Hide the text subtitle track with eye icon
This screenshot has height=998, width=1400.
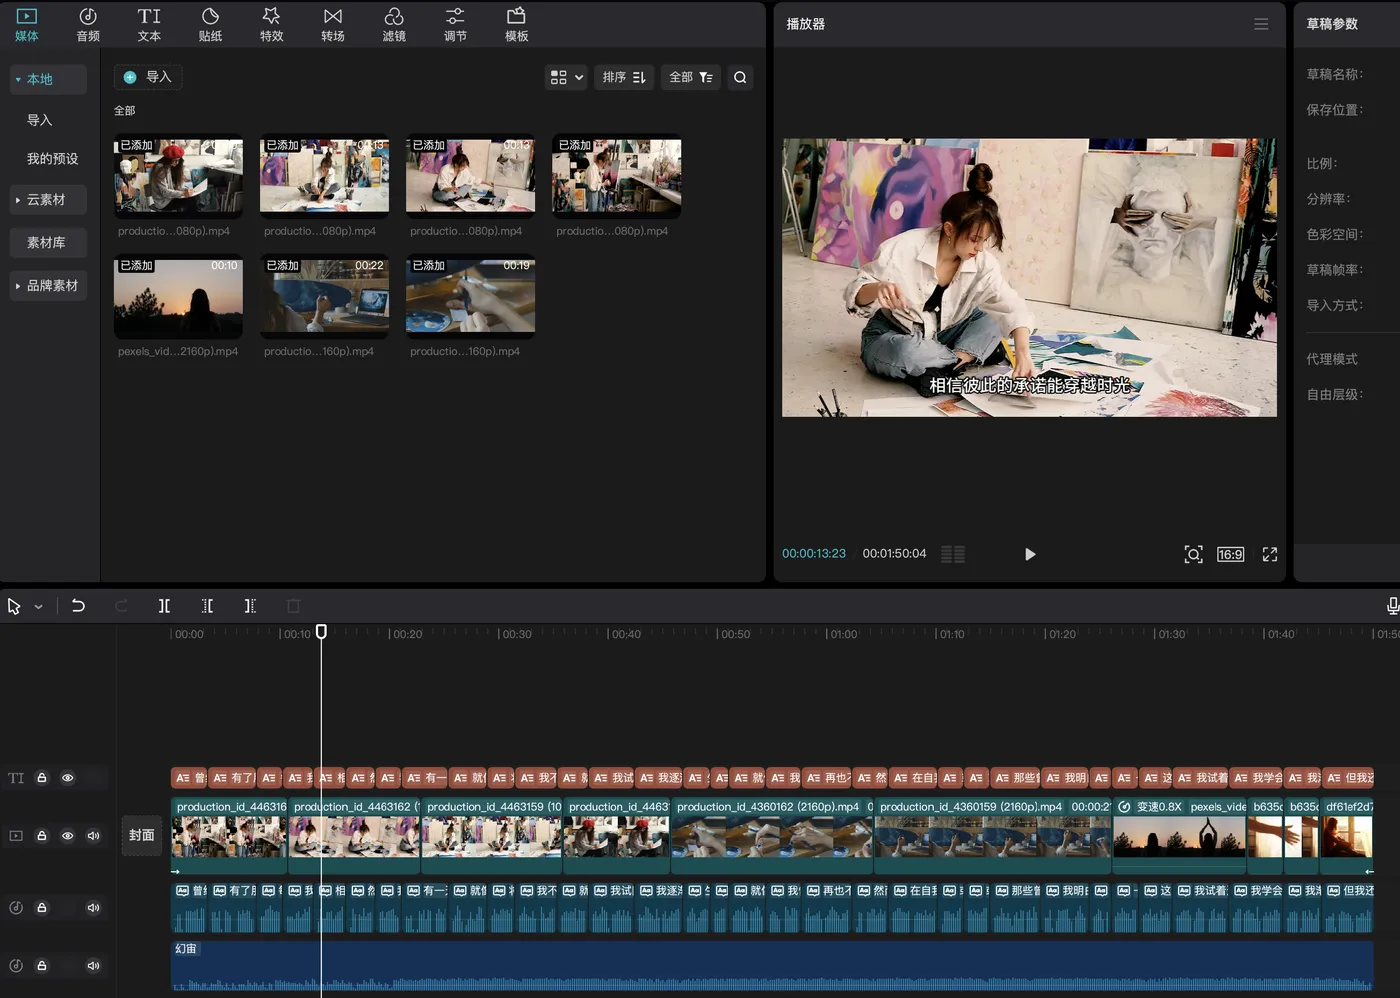(x=68, y=778)
